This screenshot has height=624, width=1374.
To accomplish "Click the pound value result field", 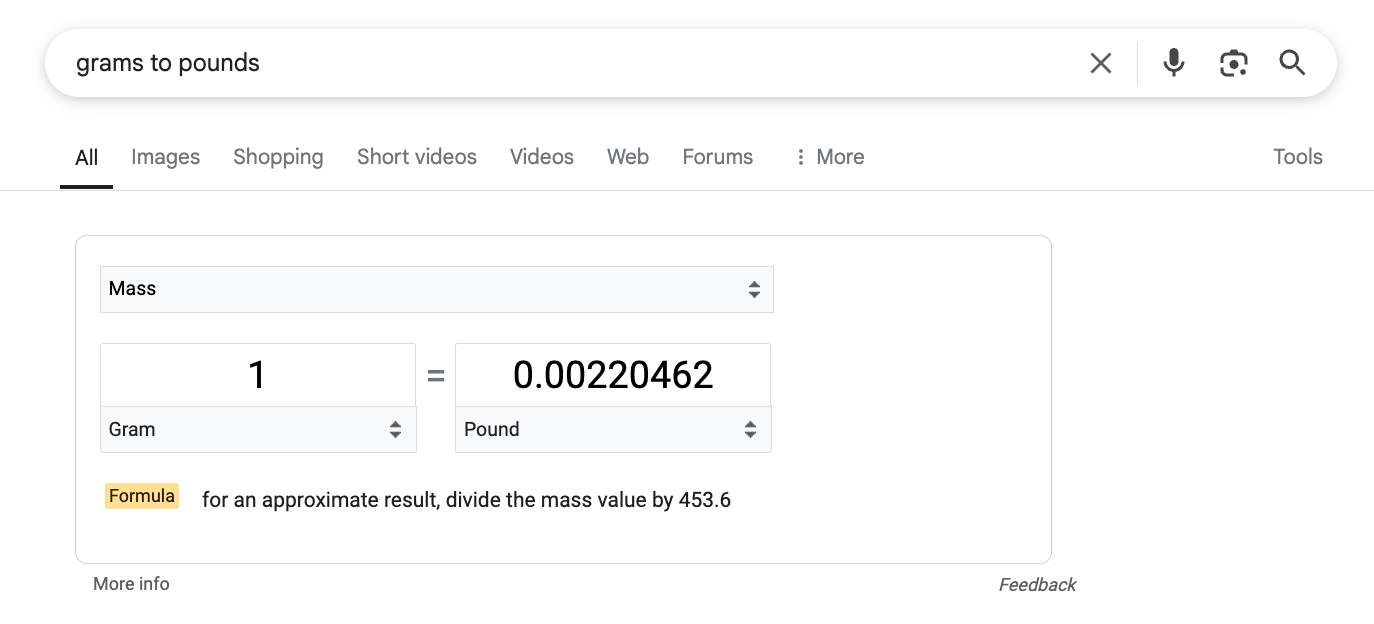I will (x=612, y=375).
